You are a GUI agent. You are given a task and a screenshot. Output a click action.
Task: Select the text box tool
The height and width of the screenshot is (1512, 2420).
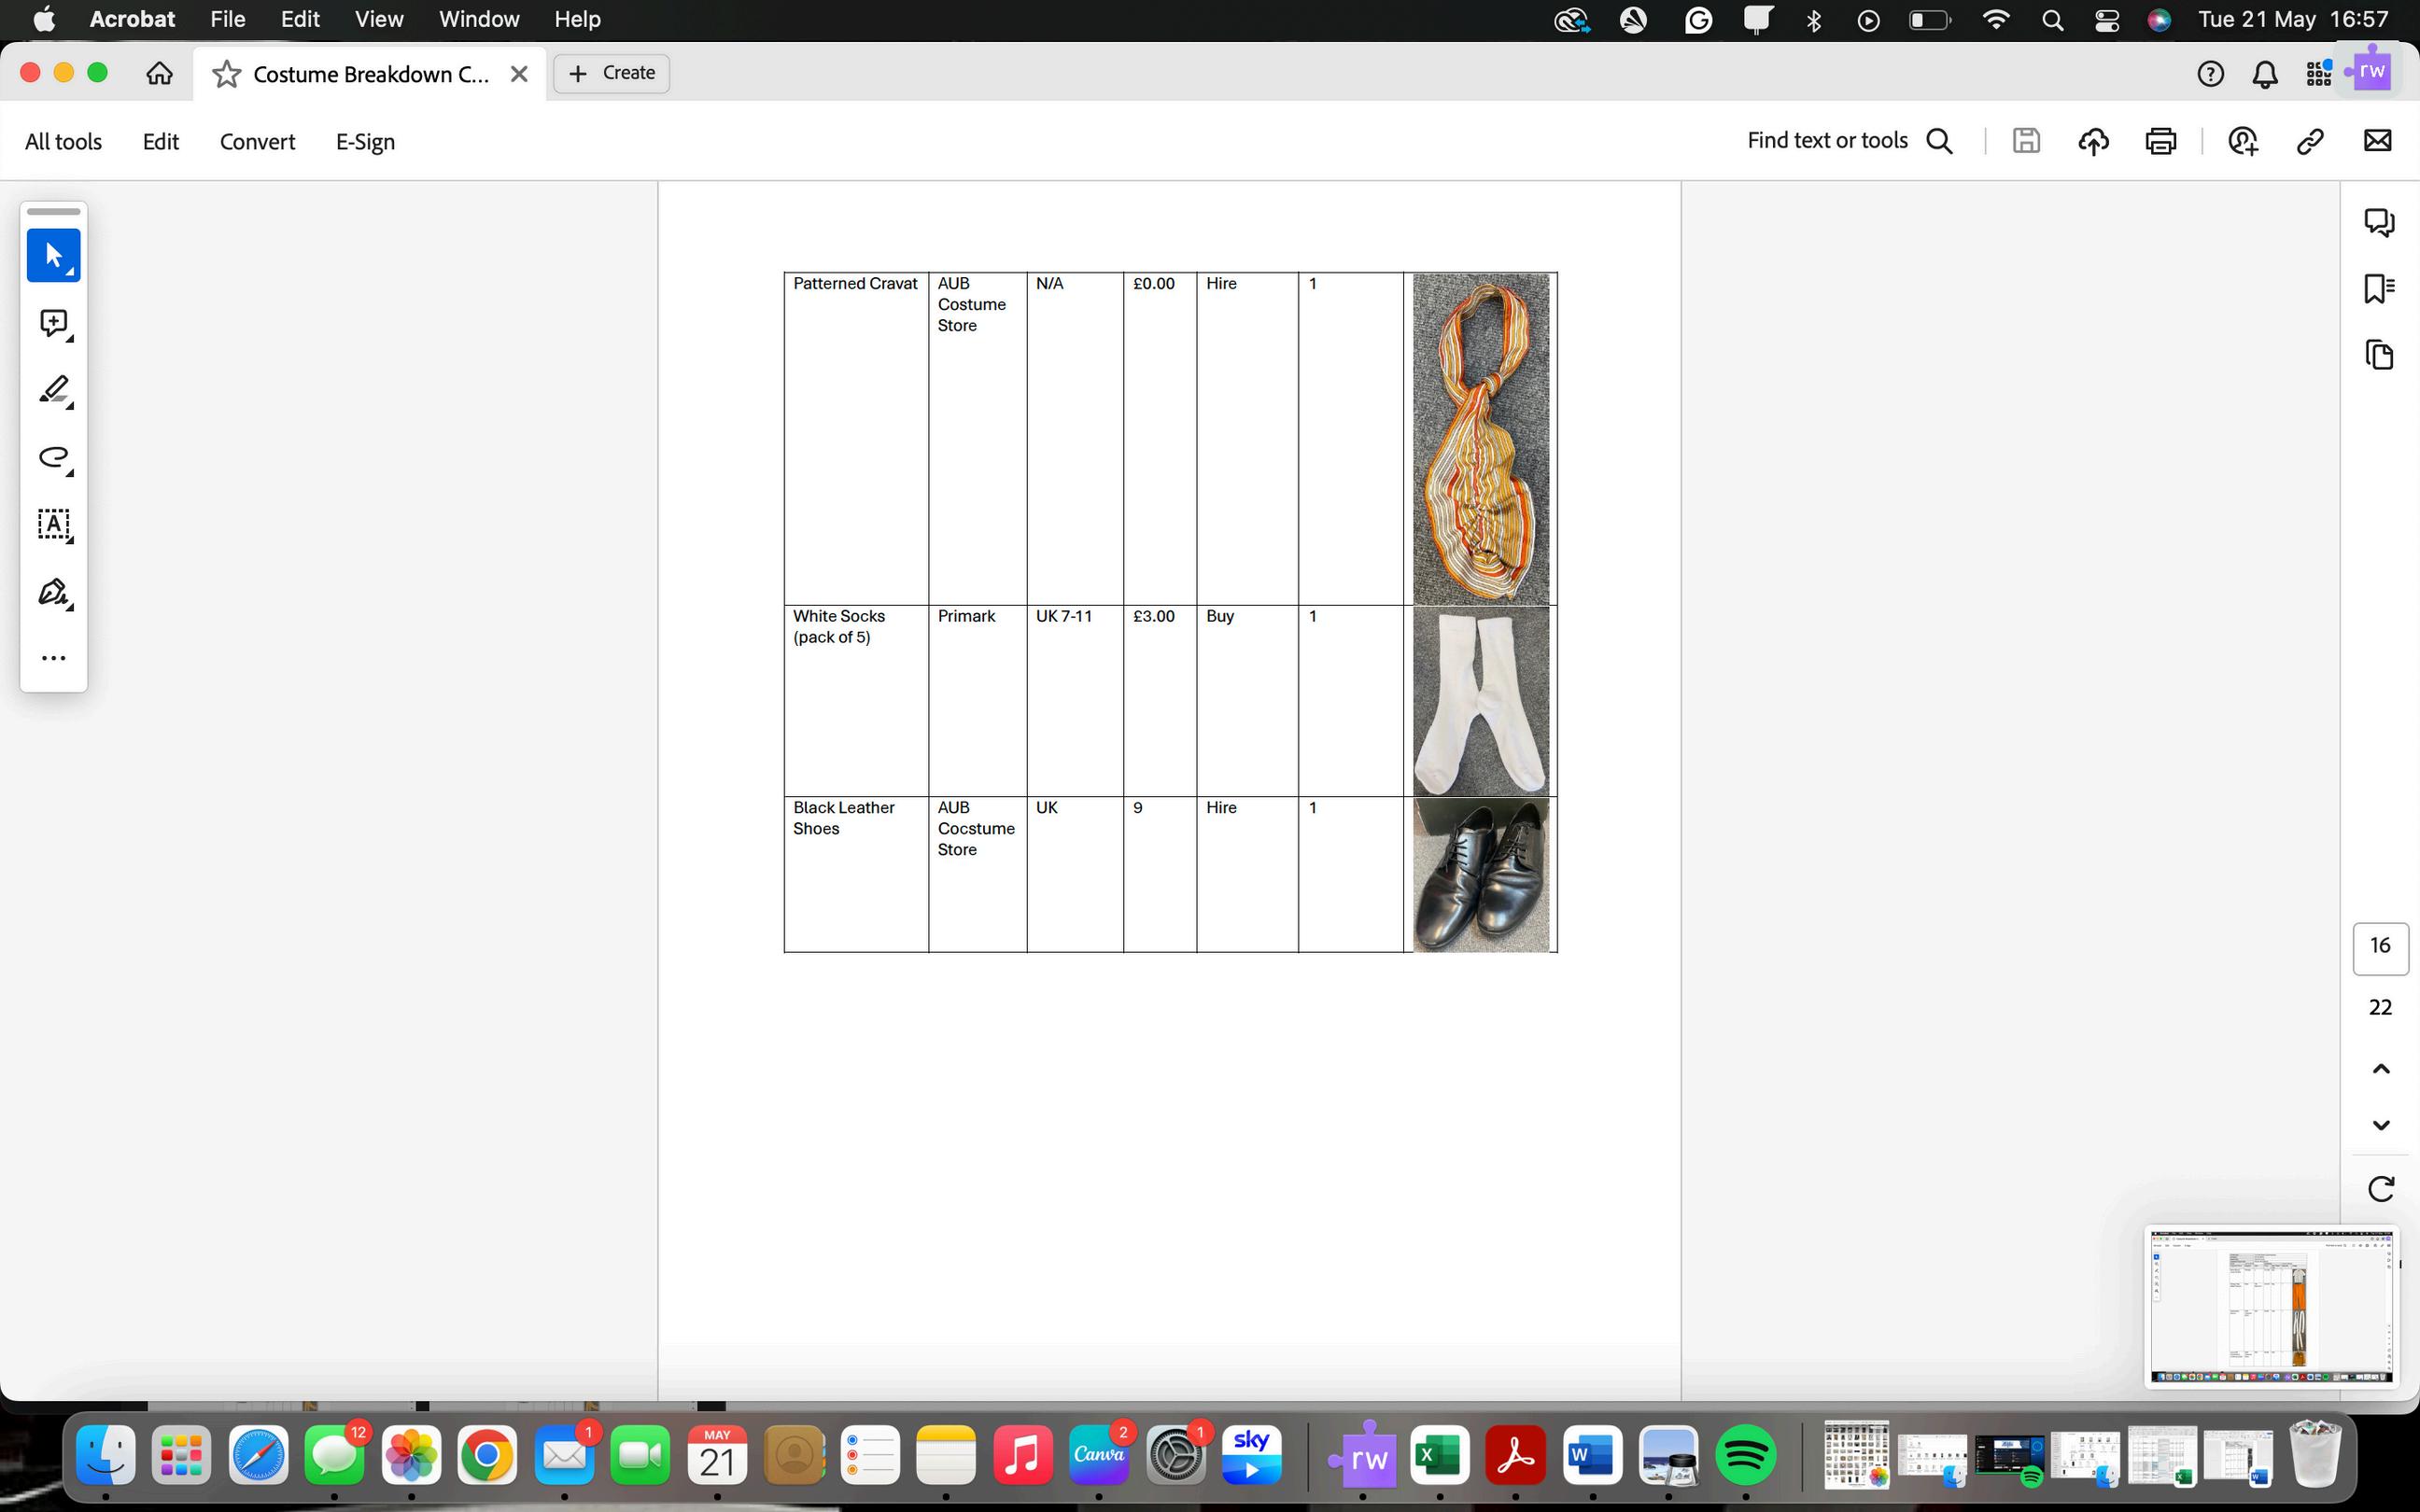click(53, 524)
